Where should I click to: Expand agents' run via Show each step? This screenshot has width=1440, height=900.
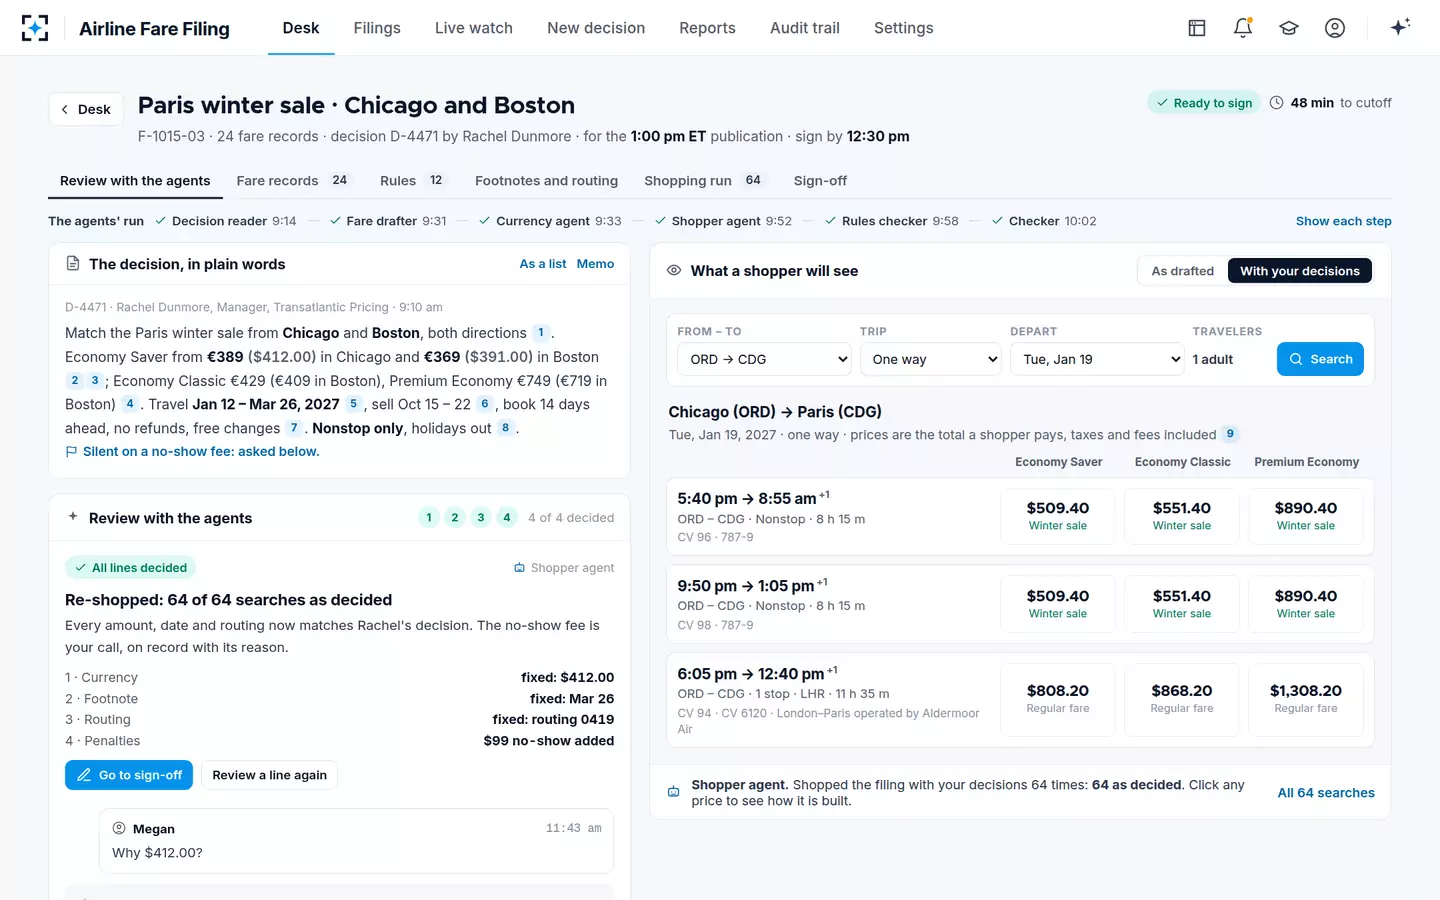coord(1343,221)
